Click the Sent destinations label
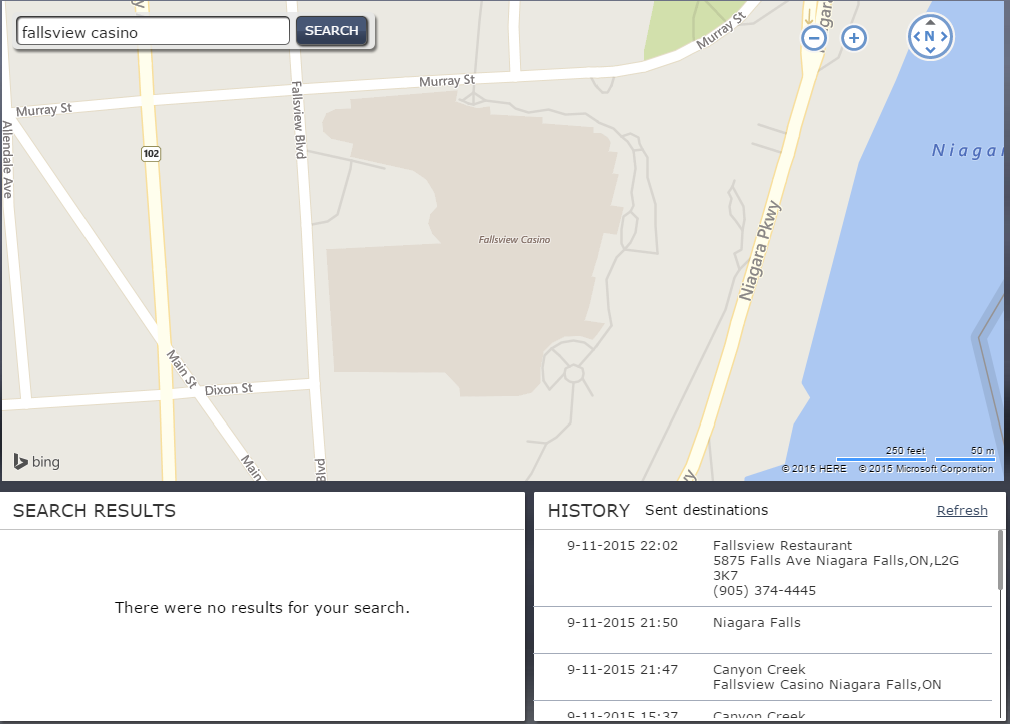Viewport: 1010px width, 724px height. [x=707, y=510]
